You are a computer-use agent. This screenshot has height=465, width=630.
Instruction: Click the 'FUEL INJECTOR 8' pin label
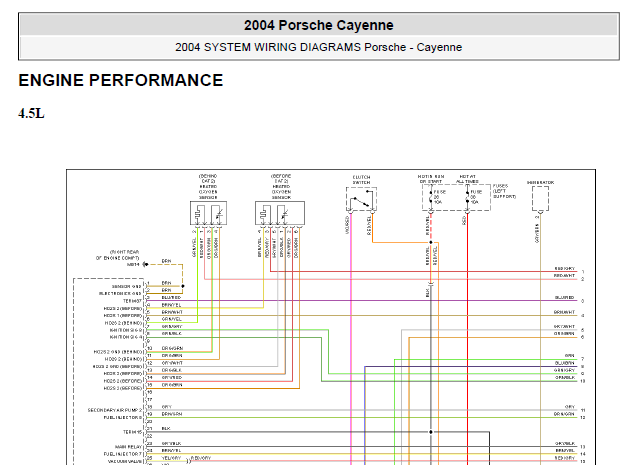pos(123,418)
